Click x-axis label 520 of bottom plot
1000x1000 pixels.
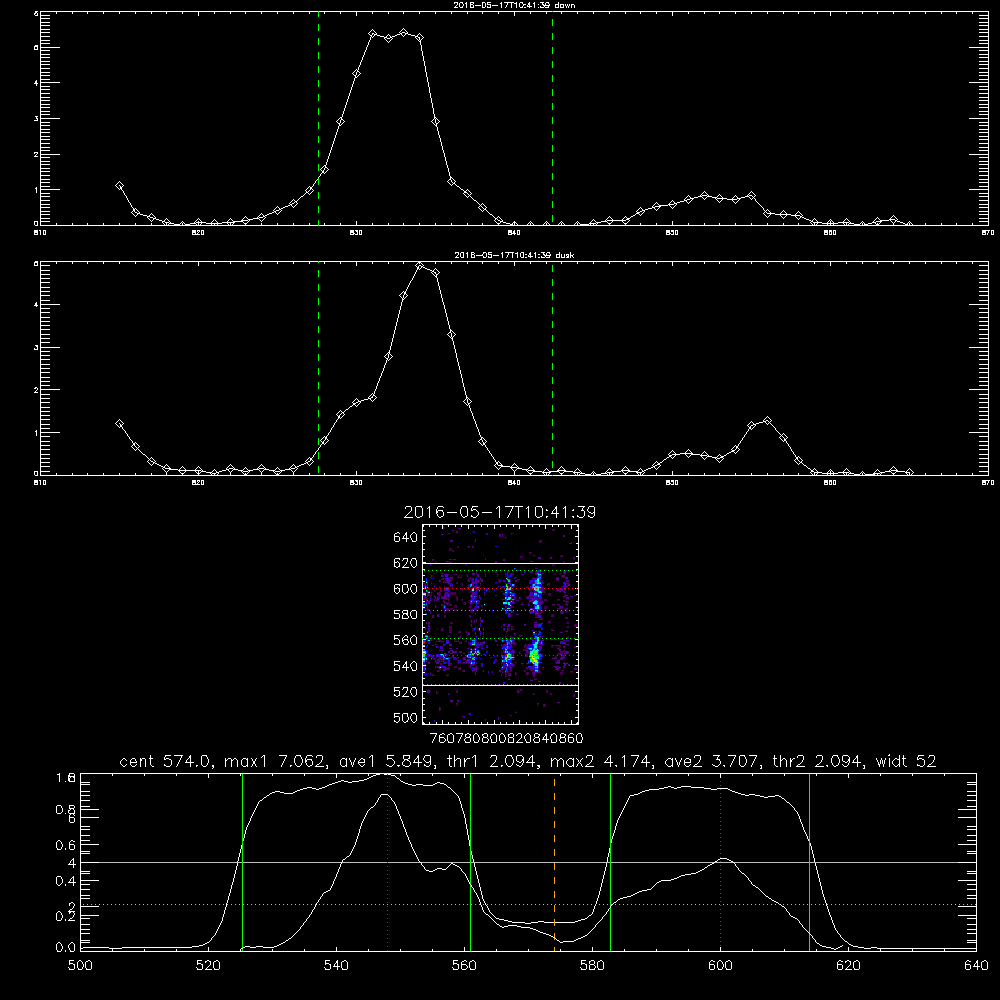coord(209,966)
